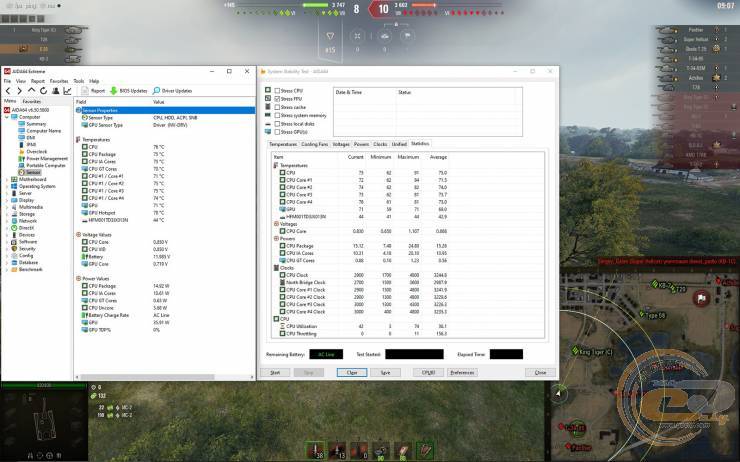This screenshot has width=740, height=462.
Task: Select the highlighted Sensor Properties row
Action: pos(165,110)
